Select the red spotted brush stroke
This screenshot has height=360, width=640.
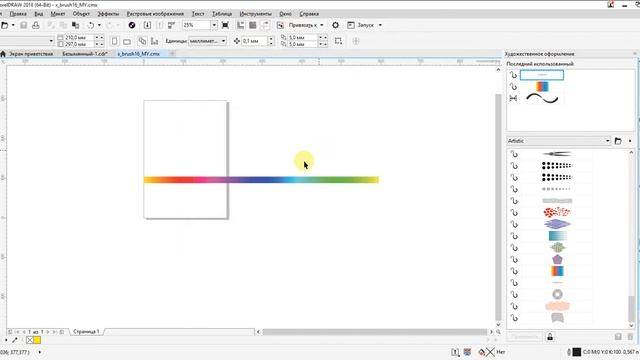557,212
